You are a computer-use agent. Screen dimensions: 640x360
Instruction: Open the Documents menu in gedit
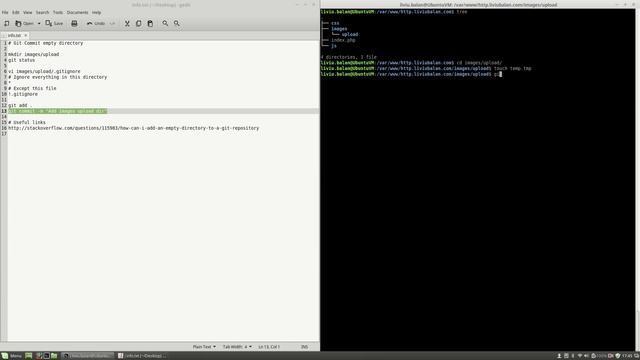[x=78, y=13]
